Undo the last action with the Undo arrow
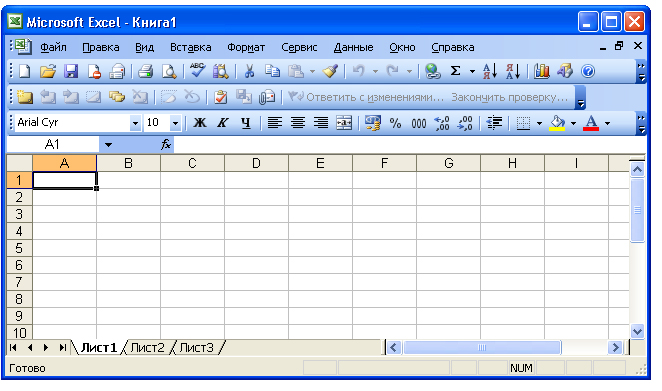This screenshot has width=662, height=391. click(358, 71)
